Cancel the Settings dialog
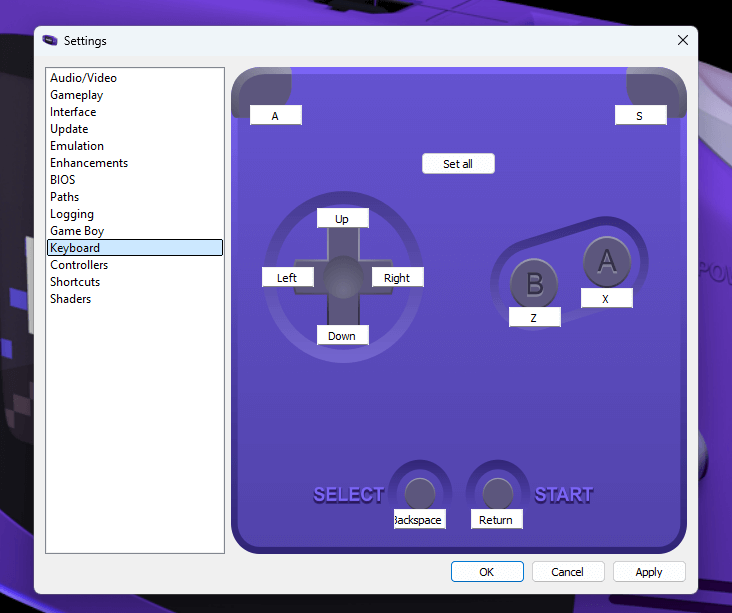Image resolution: width=732 pixels, height=613 pixels. [568, 572]
